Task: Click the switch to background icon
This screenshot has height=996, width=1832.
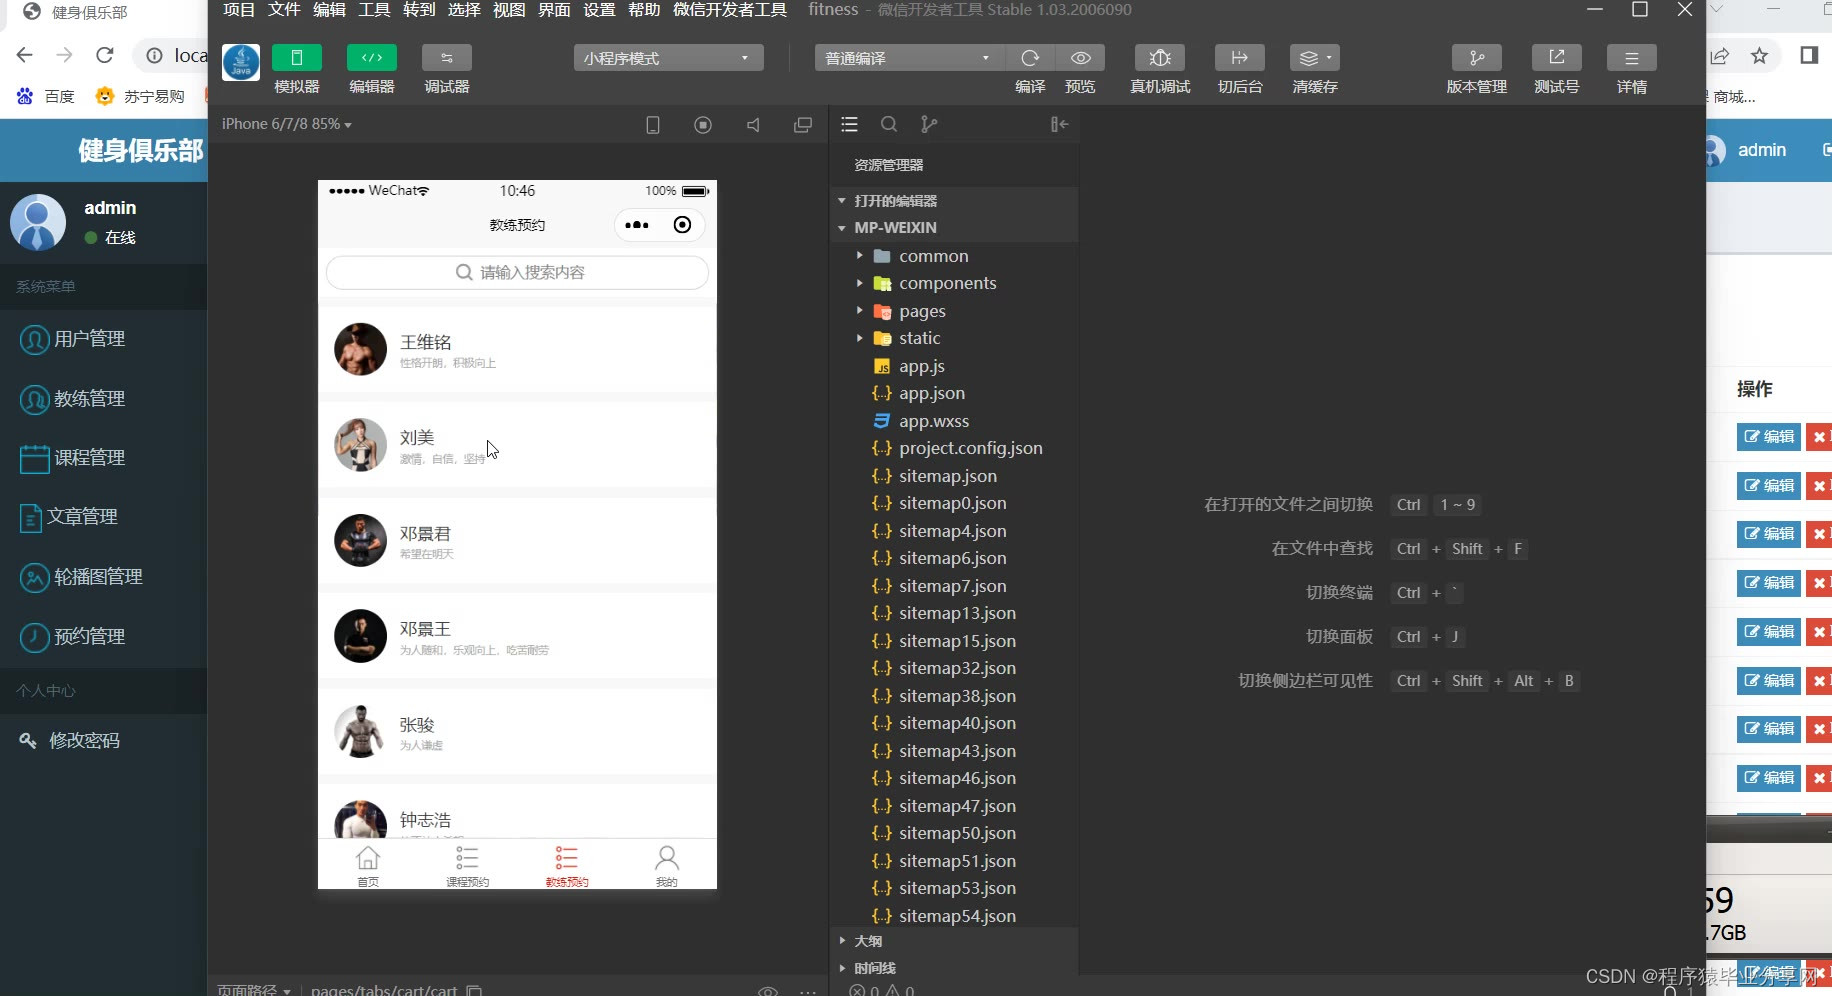Action: (x=1240, y=58)
